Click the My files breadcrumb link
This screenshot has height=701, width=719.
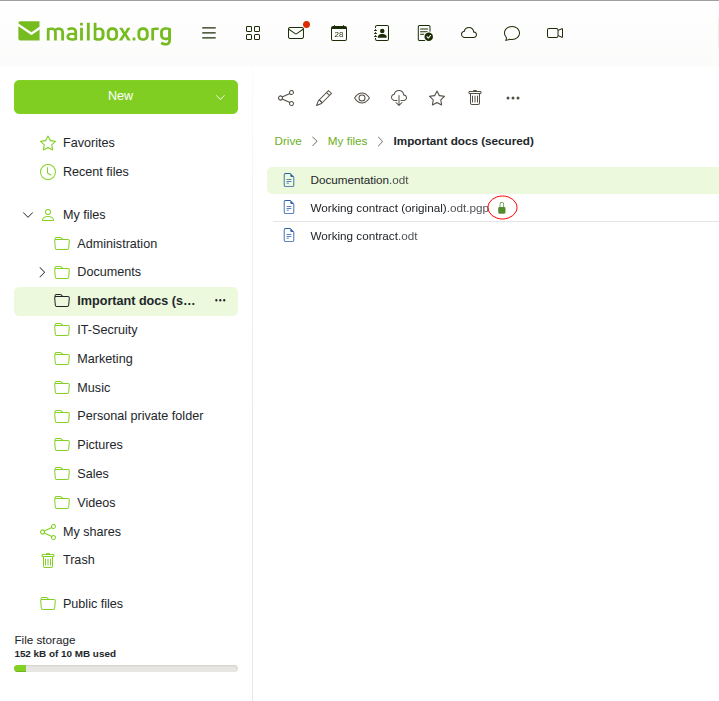click(x=347, y=141)
